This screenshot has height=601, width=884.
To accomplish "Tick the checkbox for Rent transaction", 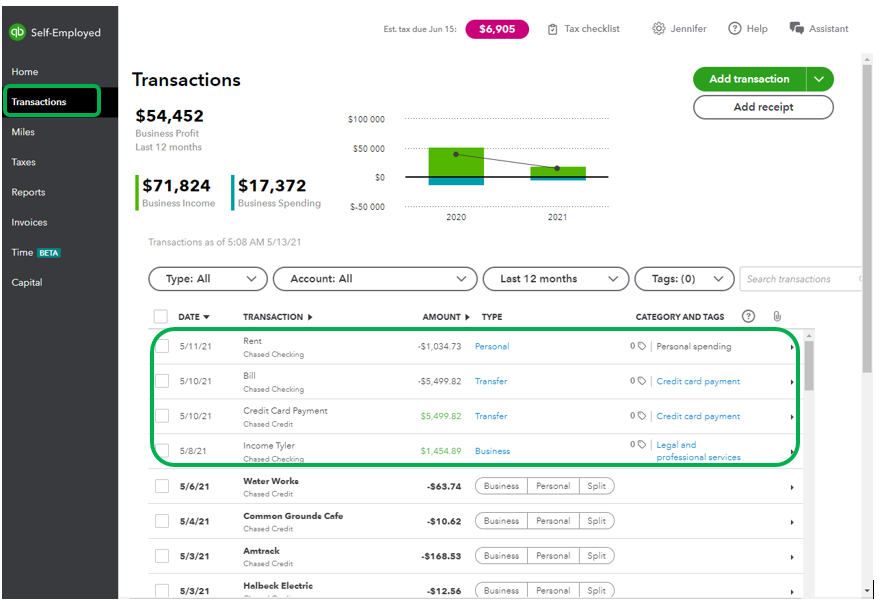I will click(x=162, y=346).
